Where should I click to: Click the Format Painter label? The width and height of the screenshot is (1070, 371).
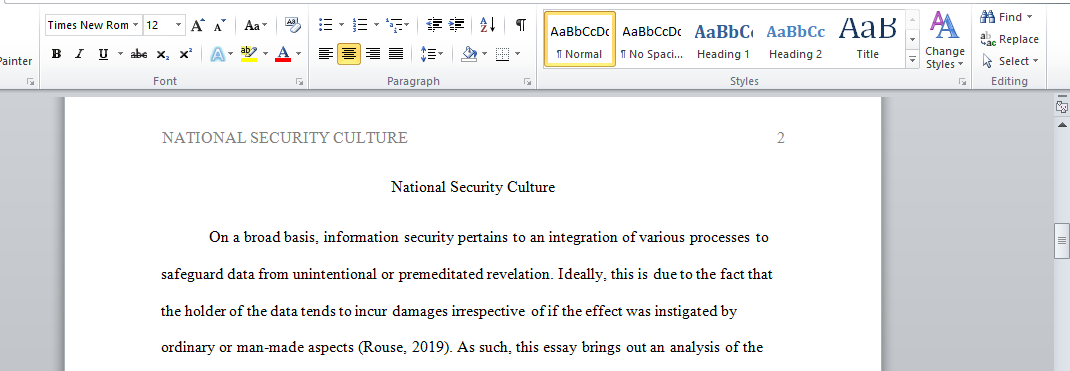pos(15,61)
